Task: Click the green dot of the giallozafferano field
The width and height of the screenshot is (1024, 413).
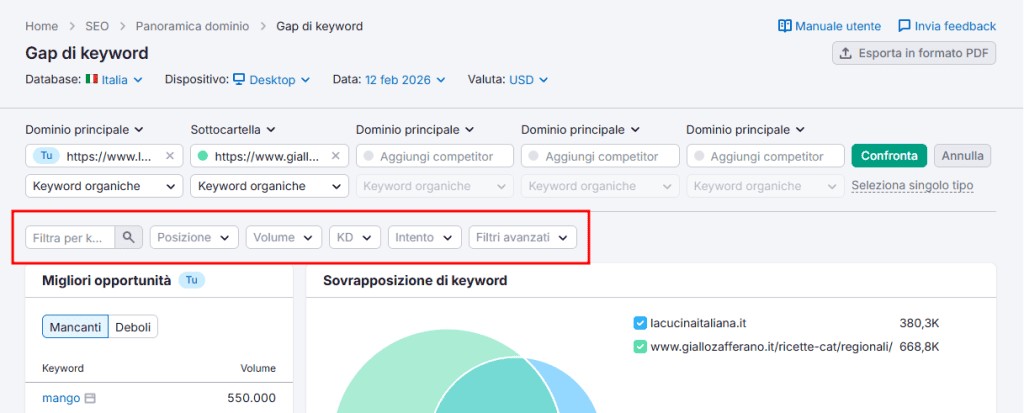Action: coord(203,156)
